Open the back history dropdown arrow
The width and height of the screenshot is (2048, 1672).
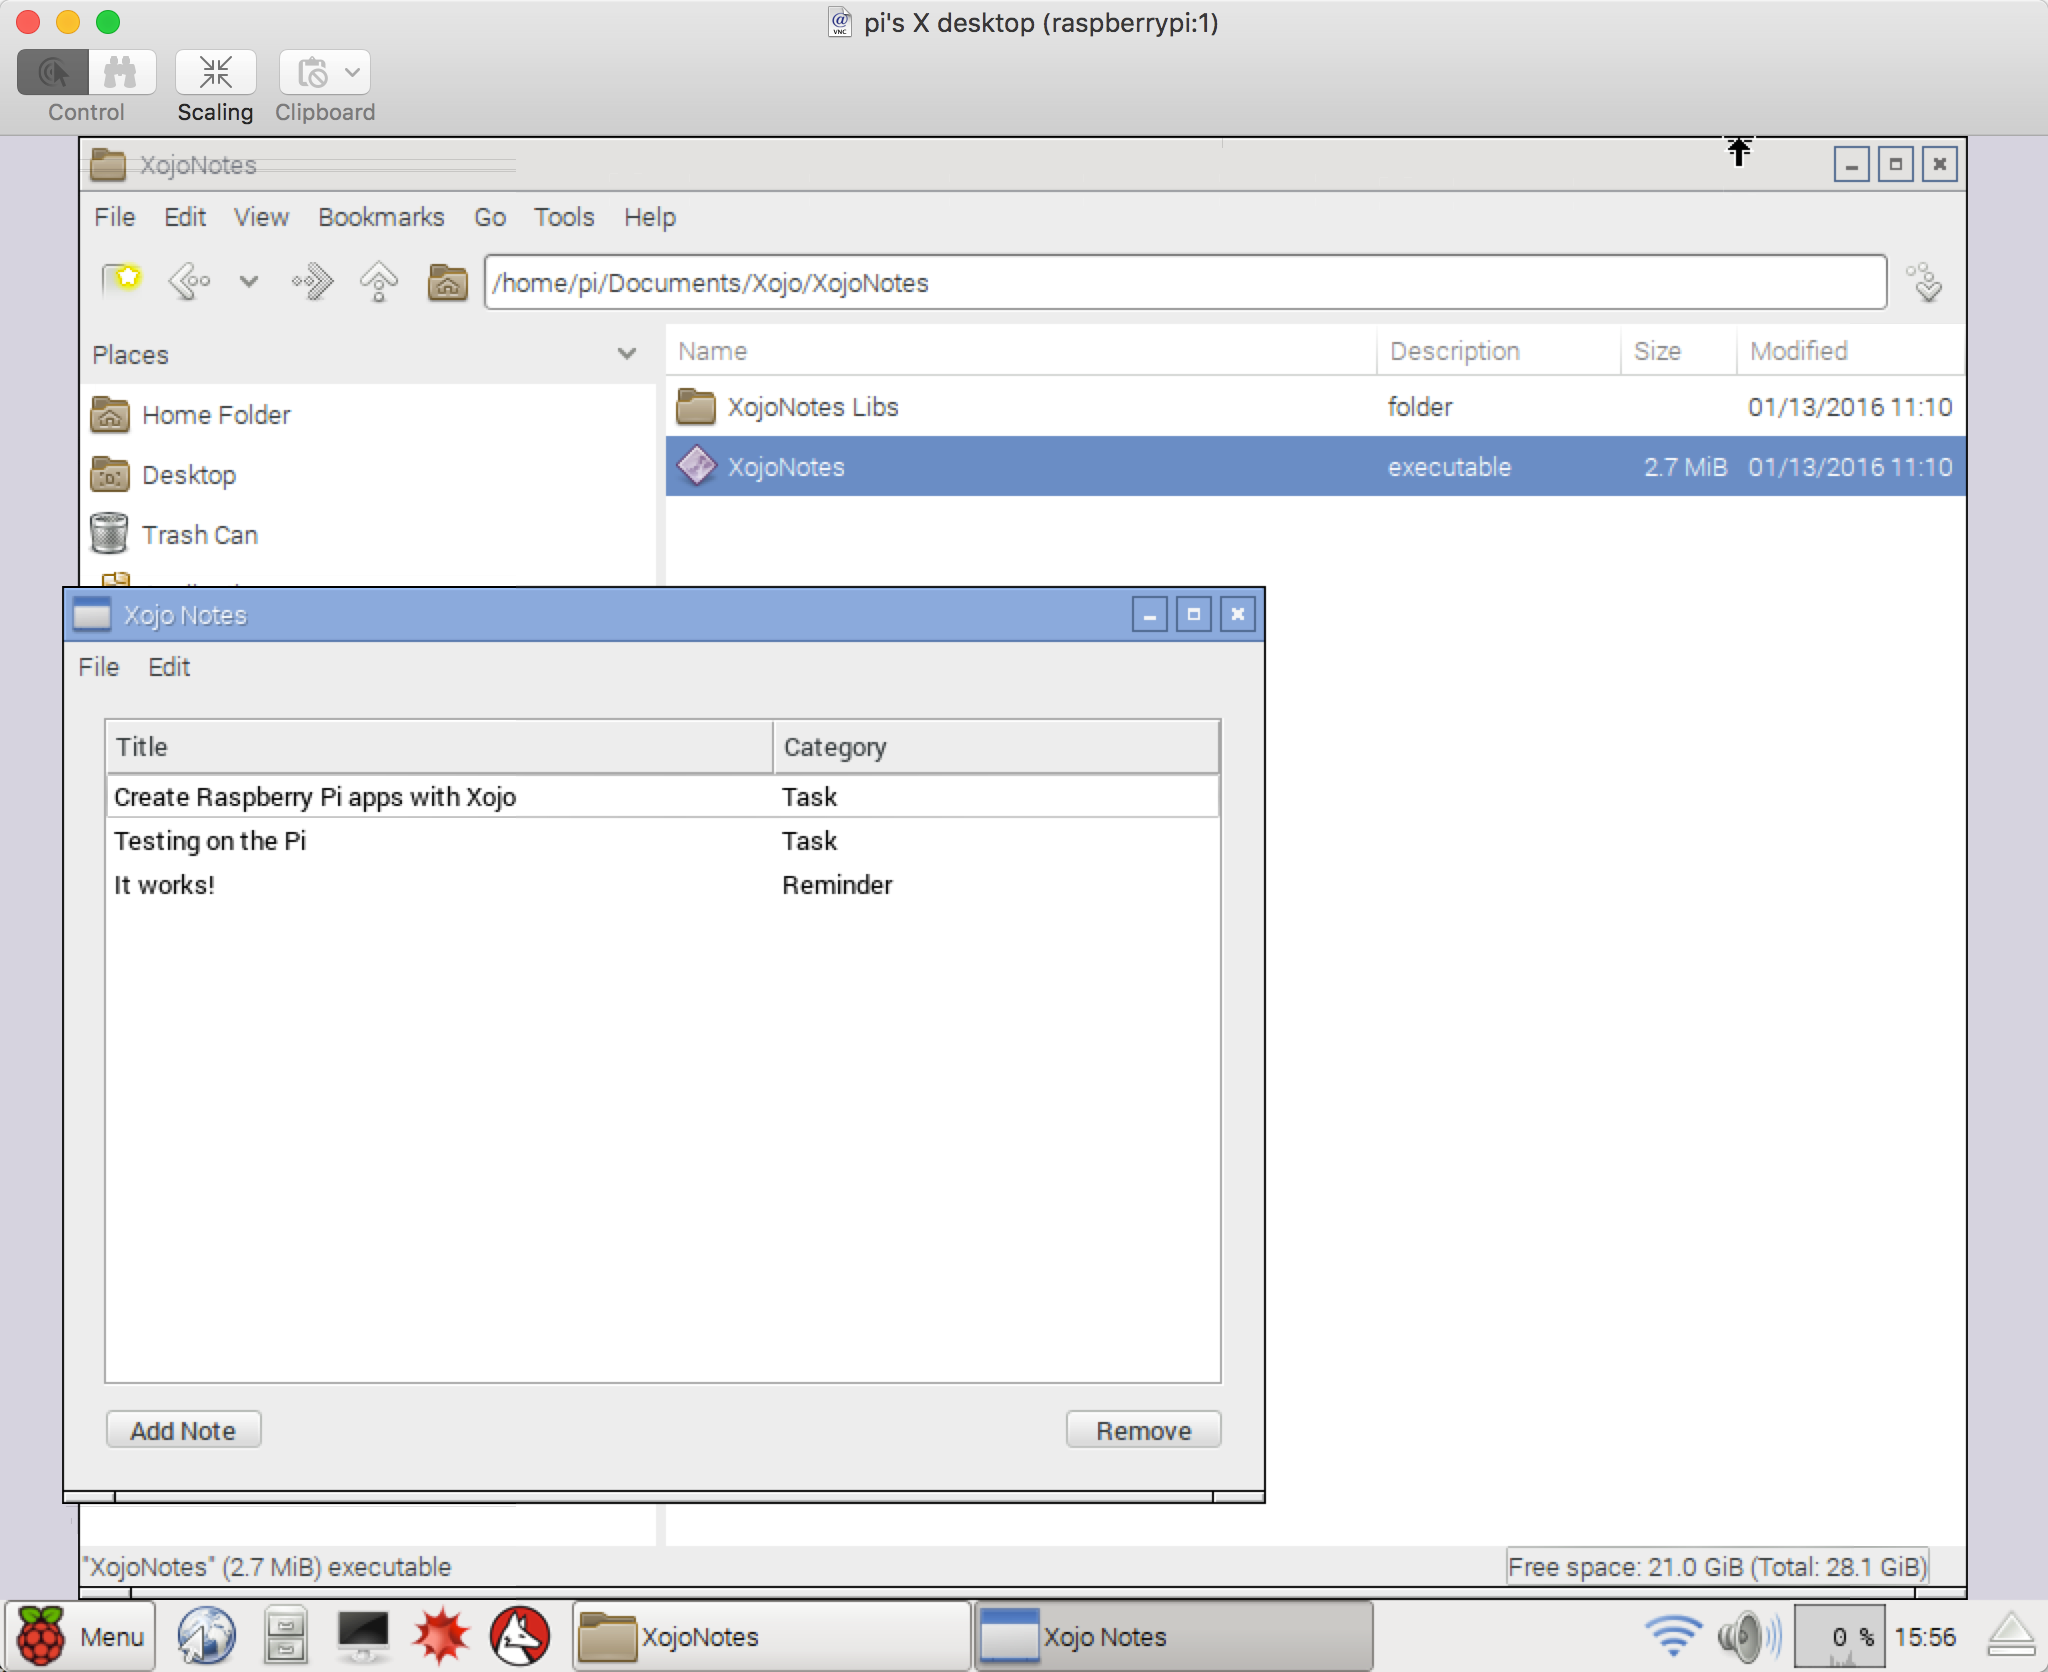coord(249,282)
